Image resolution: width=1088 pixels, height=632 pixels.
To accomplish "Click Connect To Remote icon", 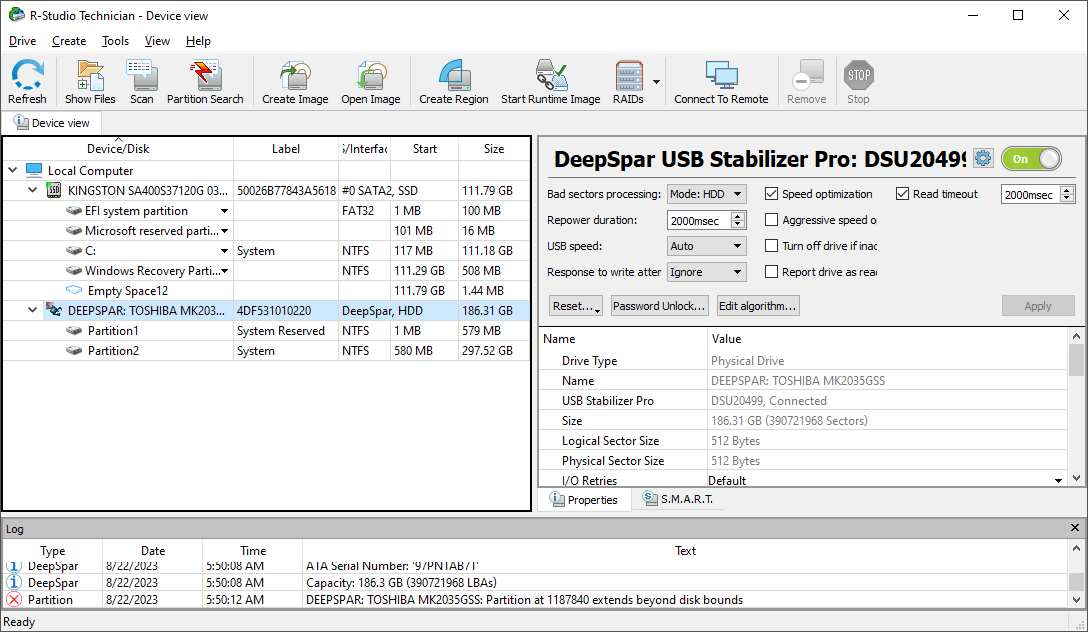I will (722, 75).
